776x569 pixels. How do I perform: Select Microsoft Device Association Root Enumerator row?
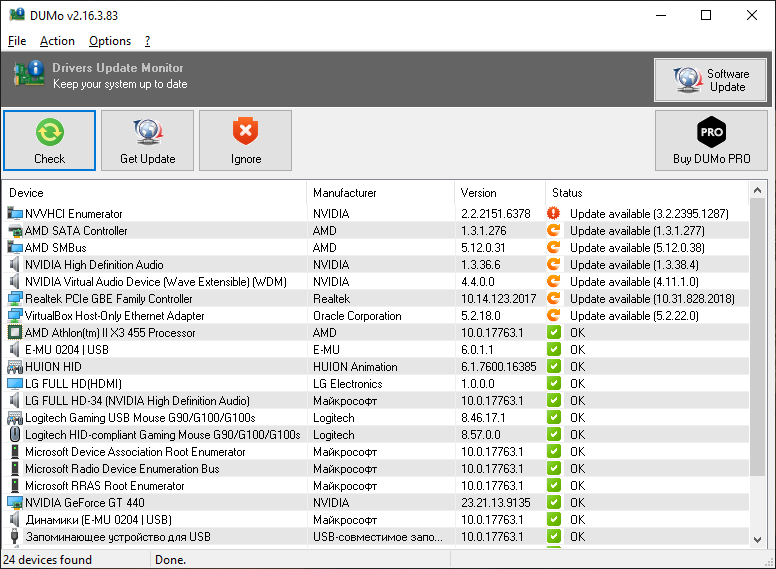[x=375, y=452]
